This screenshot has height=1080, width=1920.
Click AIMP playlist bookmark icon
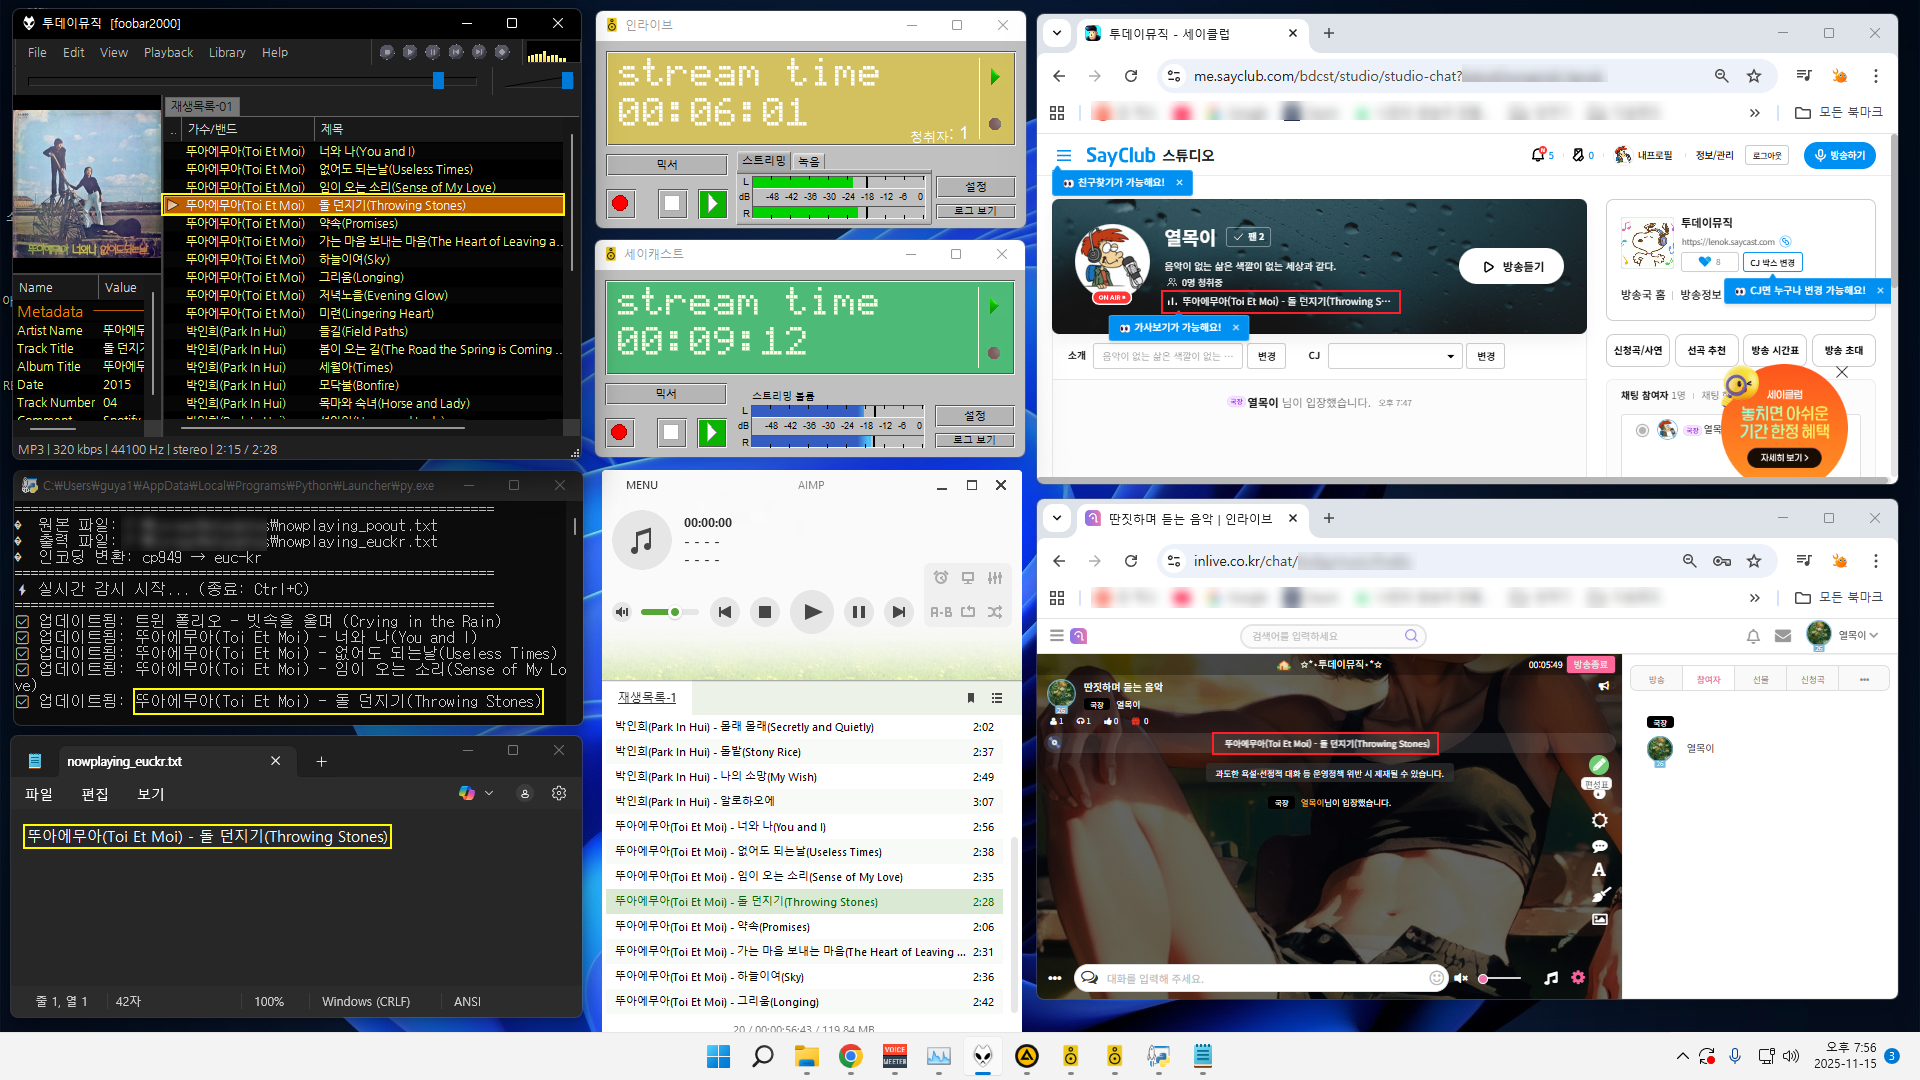[x=970, y=698]
